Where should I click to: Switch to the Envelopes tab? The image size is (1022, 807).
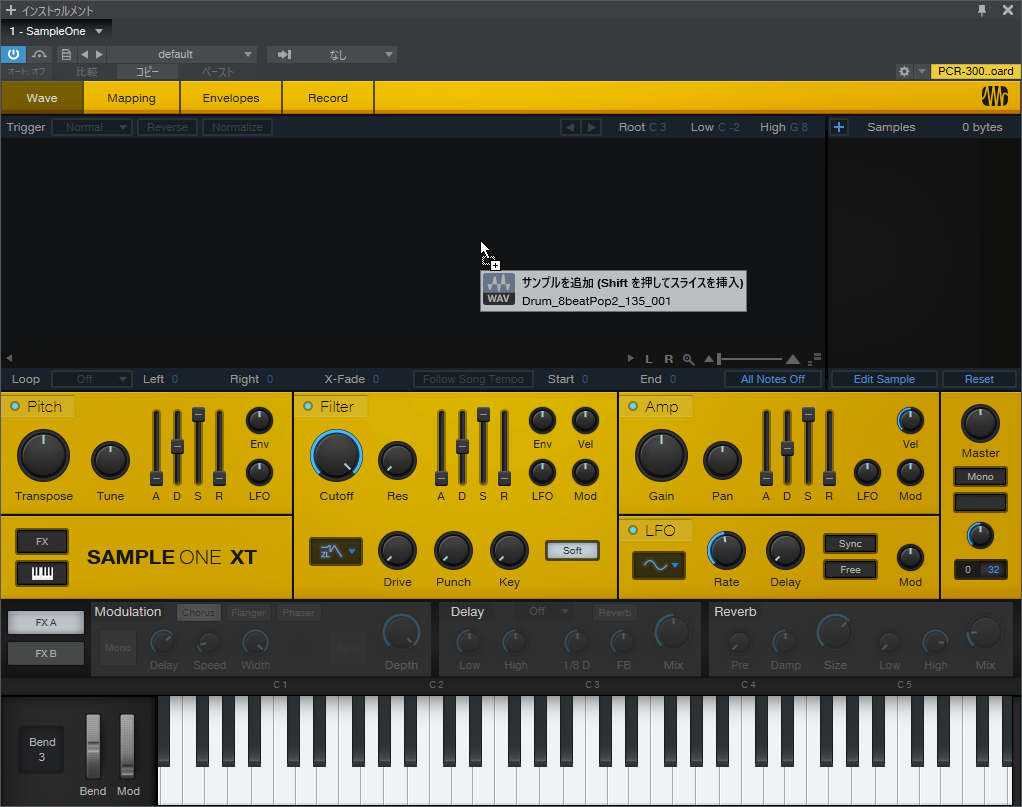[x=231, y=98]
